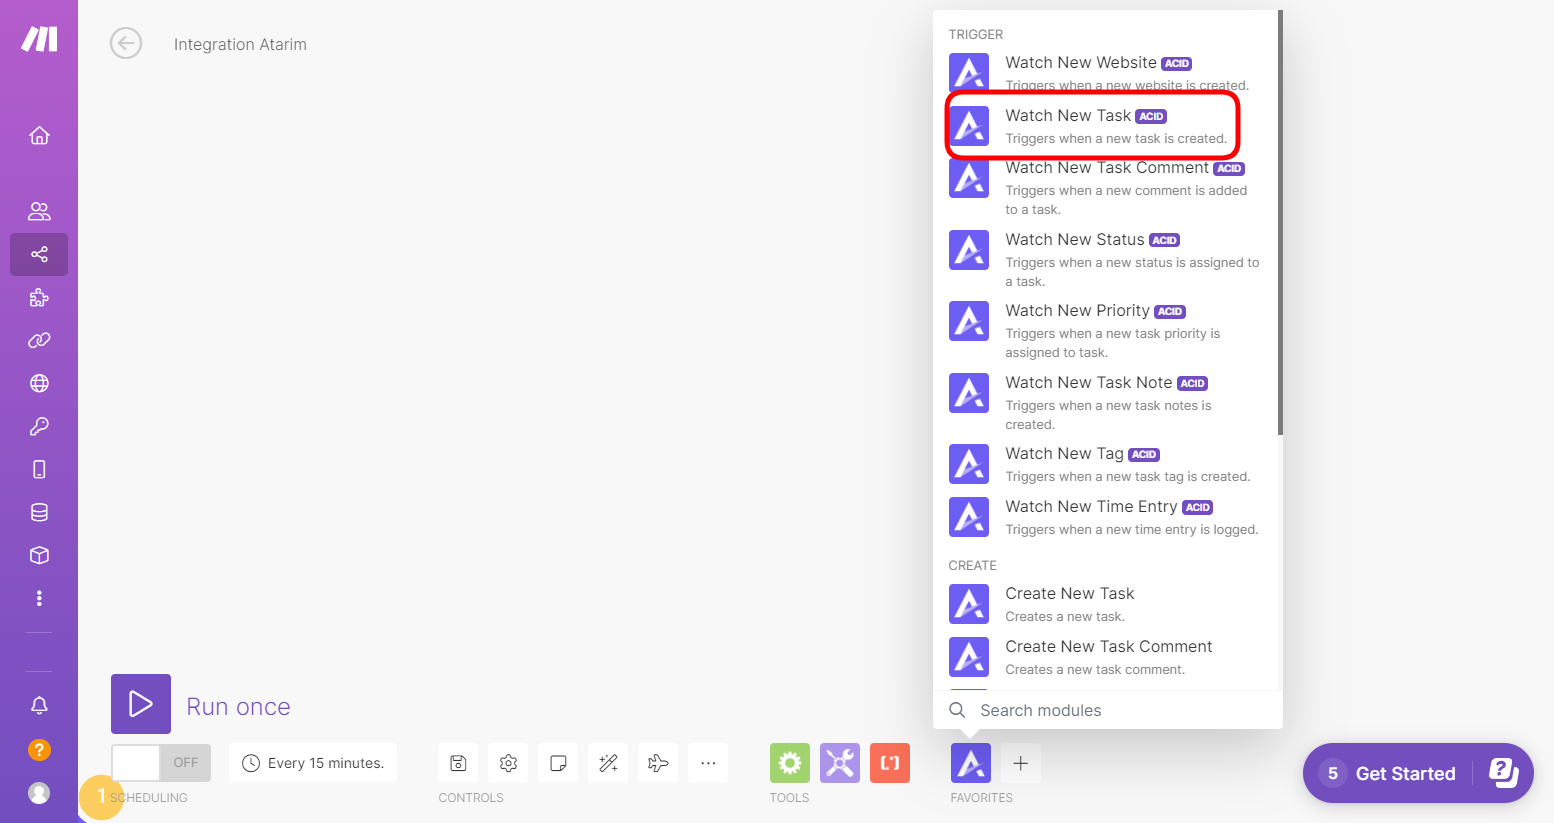Click into the Search modules field
The image size is (1554, 823).
pyautogui.click(x=1108, y=710)
